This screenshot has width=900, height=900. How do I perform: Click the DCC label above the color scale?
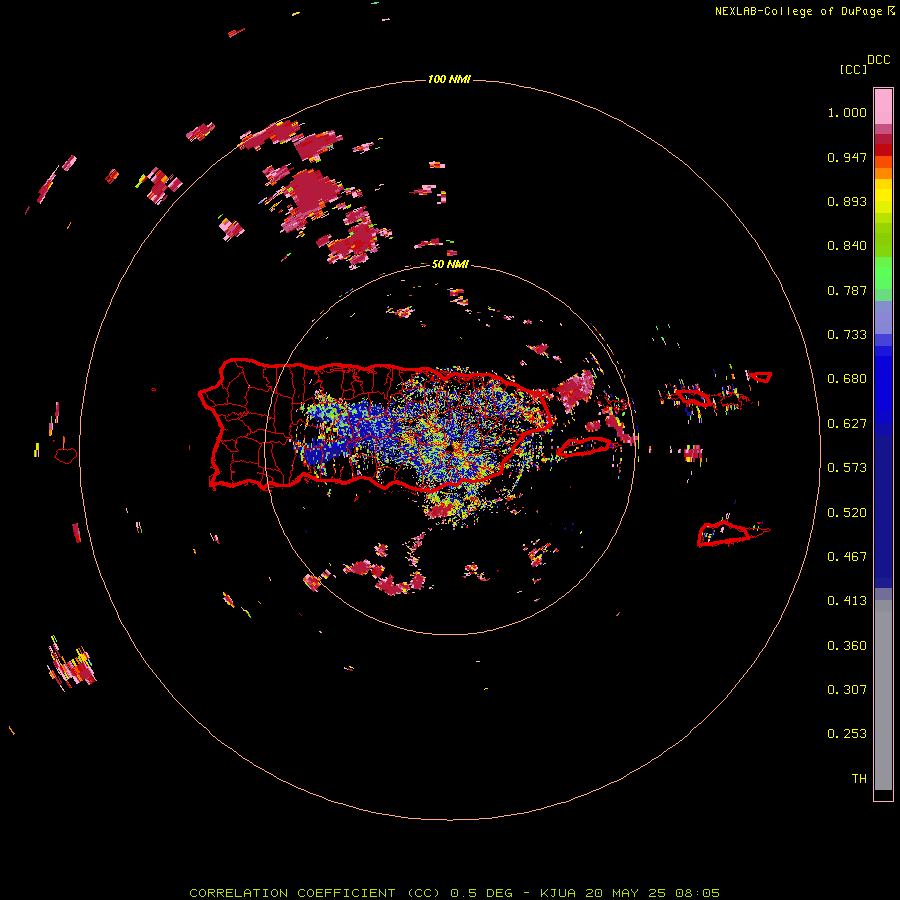pyautogui.click(x=879, y=60)
